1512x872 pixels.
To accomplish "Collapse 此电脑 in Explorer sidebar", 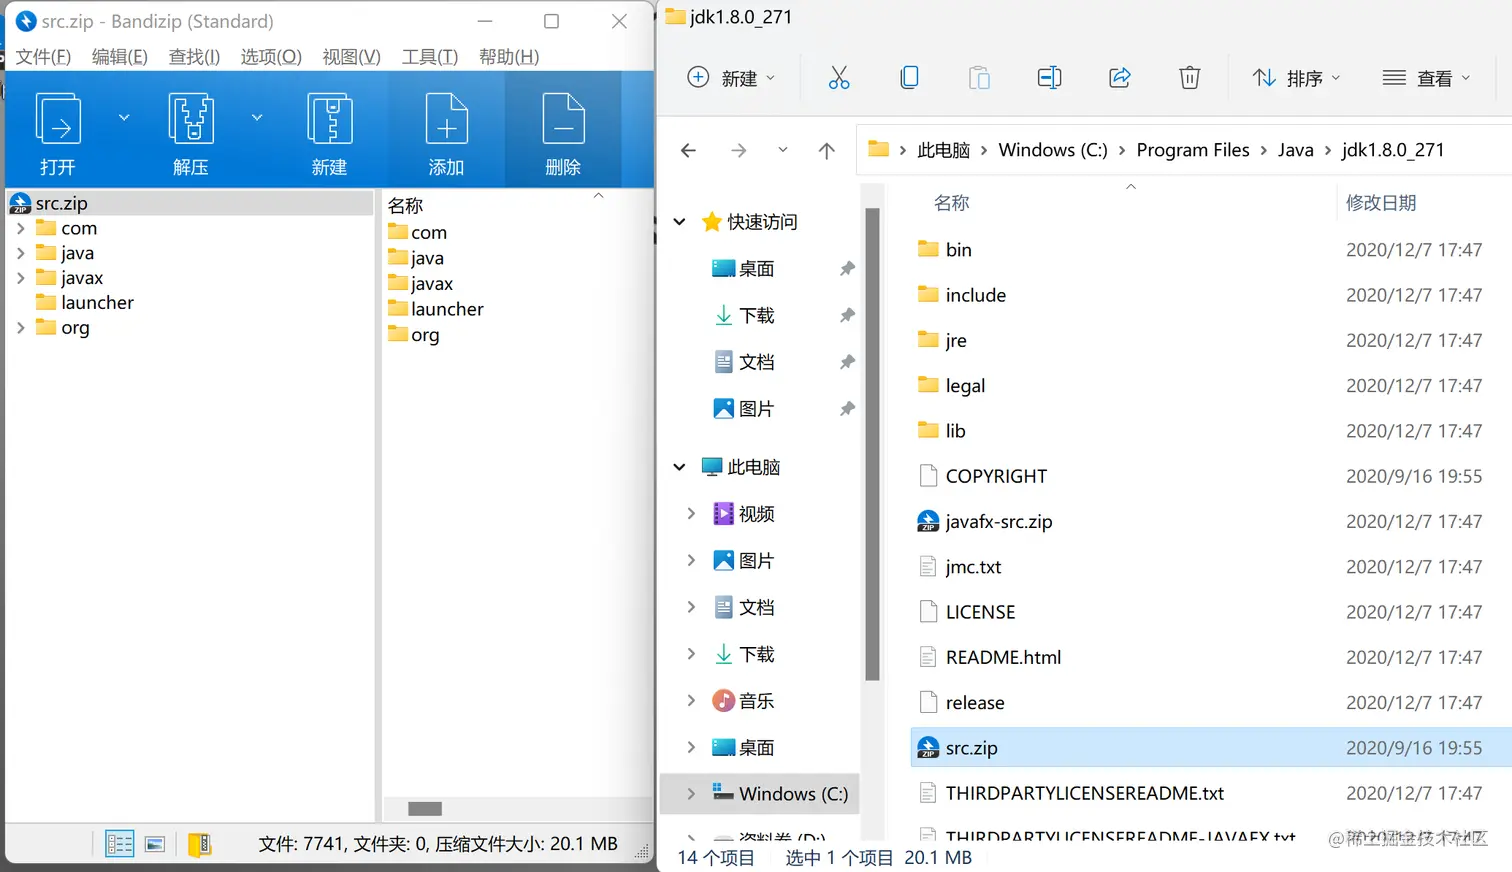I will (x=680, y=467).
